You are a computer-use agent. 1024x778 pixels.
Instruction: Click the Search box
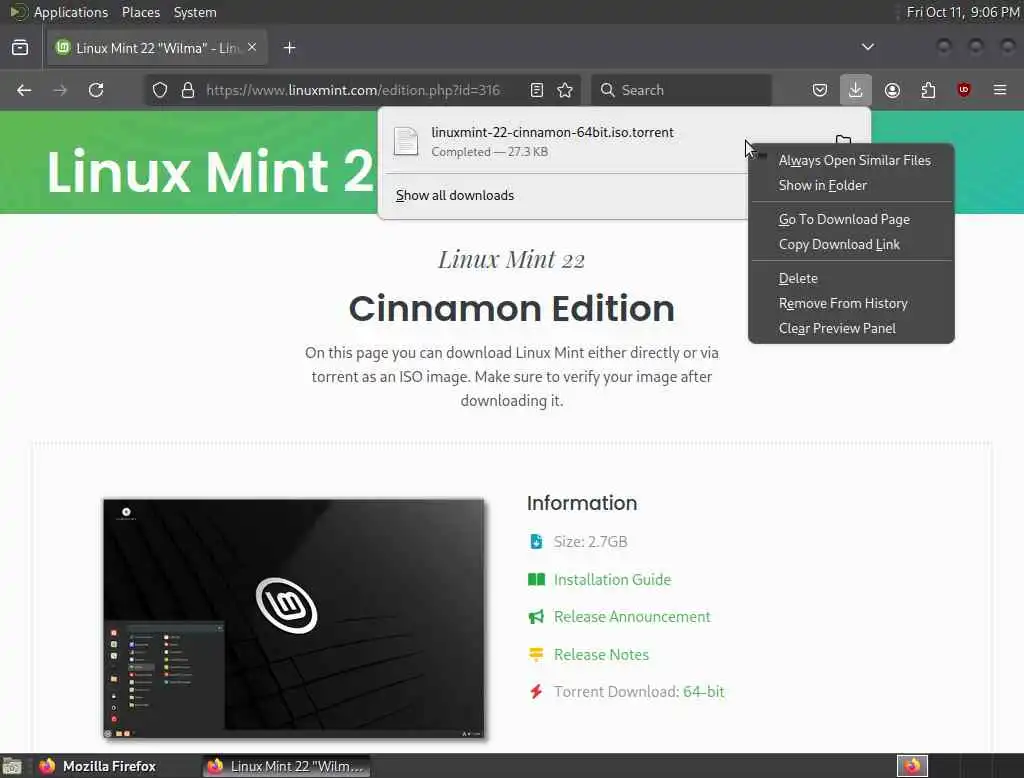click(681, 90)
